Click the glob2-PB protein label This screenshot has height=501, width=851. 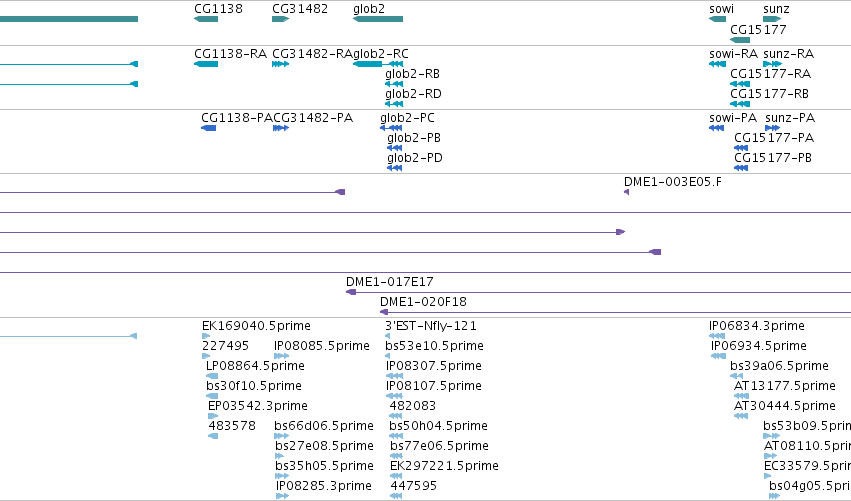(414, 138)
